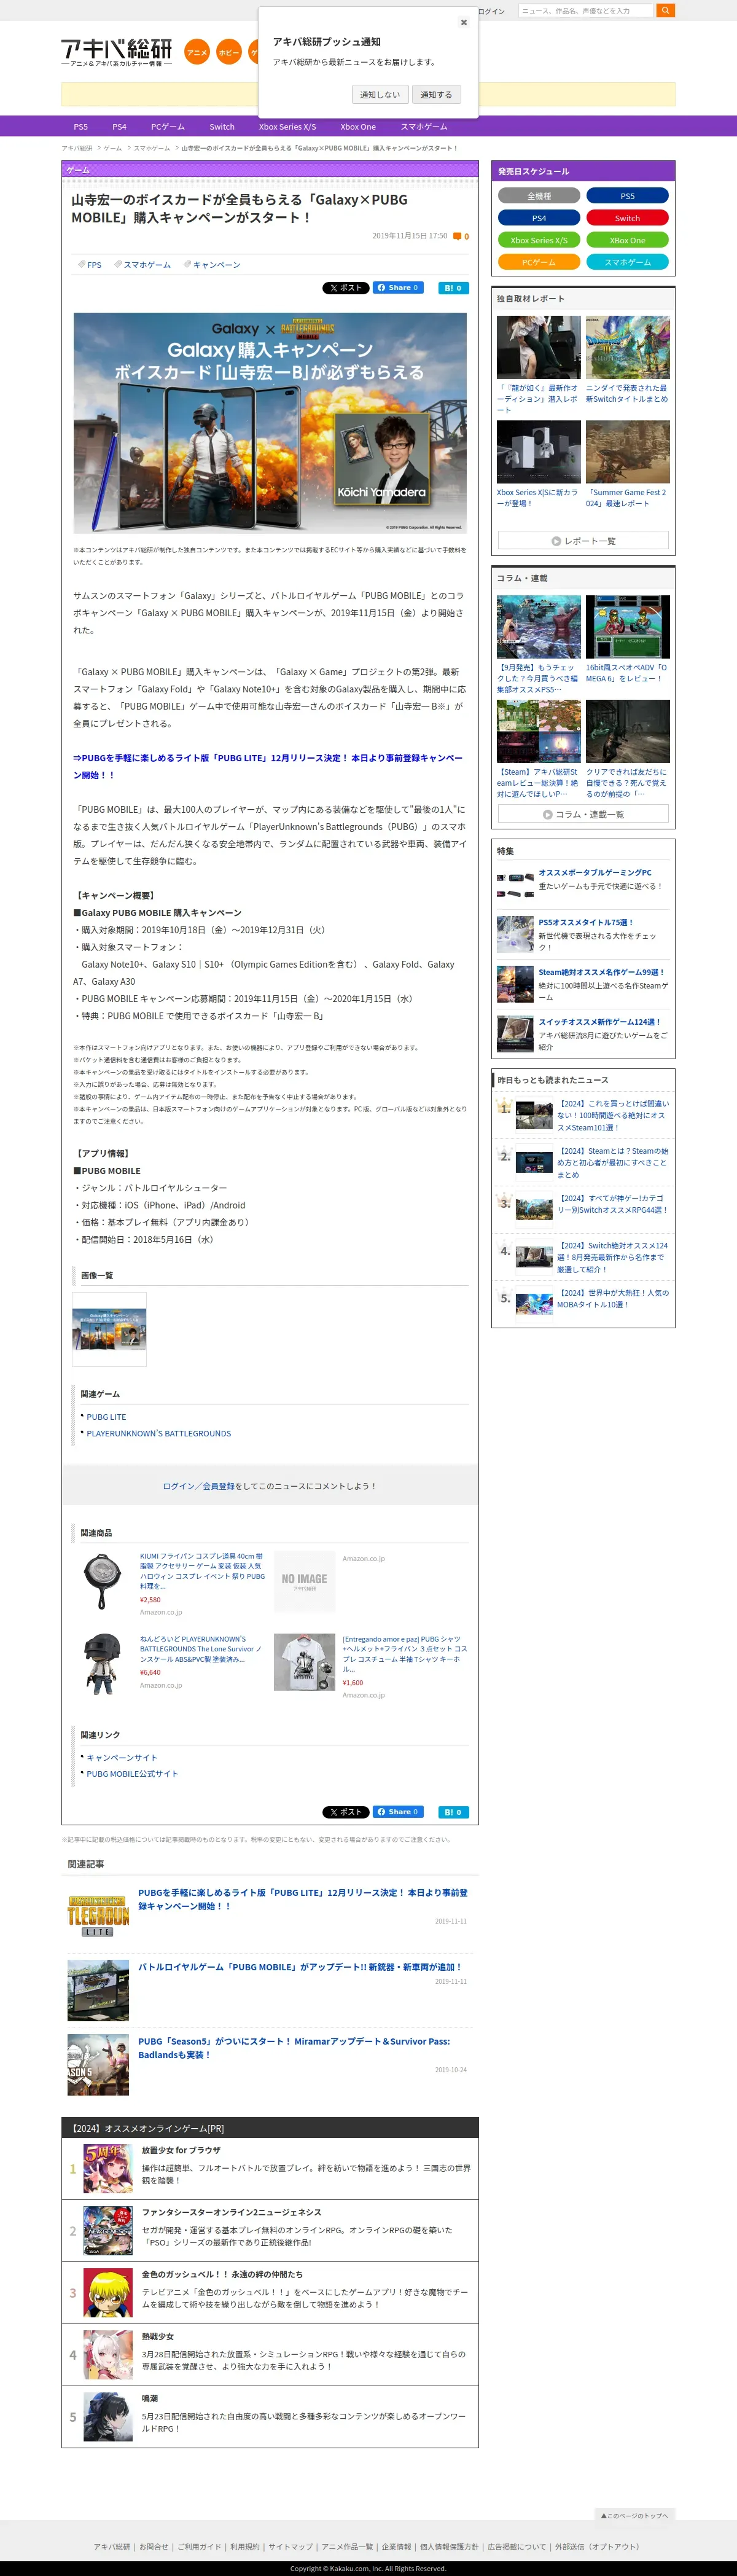Viewport: 737px width, 2576px height.
Task: Click the orange アニメ circle icon
Action: [197, 52]
